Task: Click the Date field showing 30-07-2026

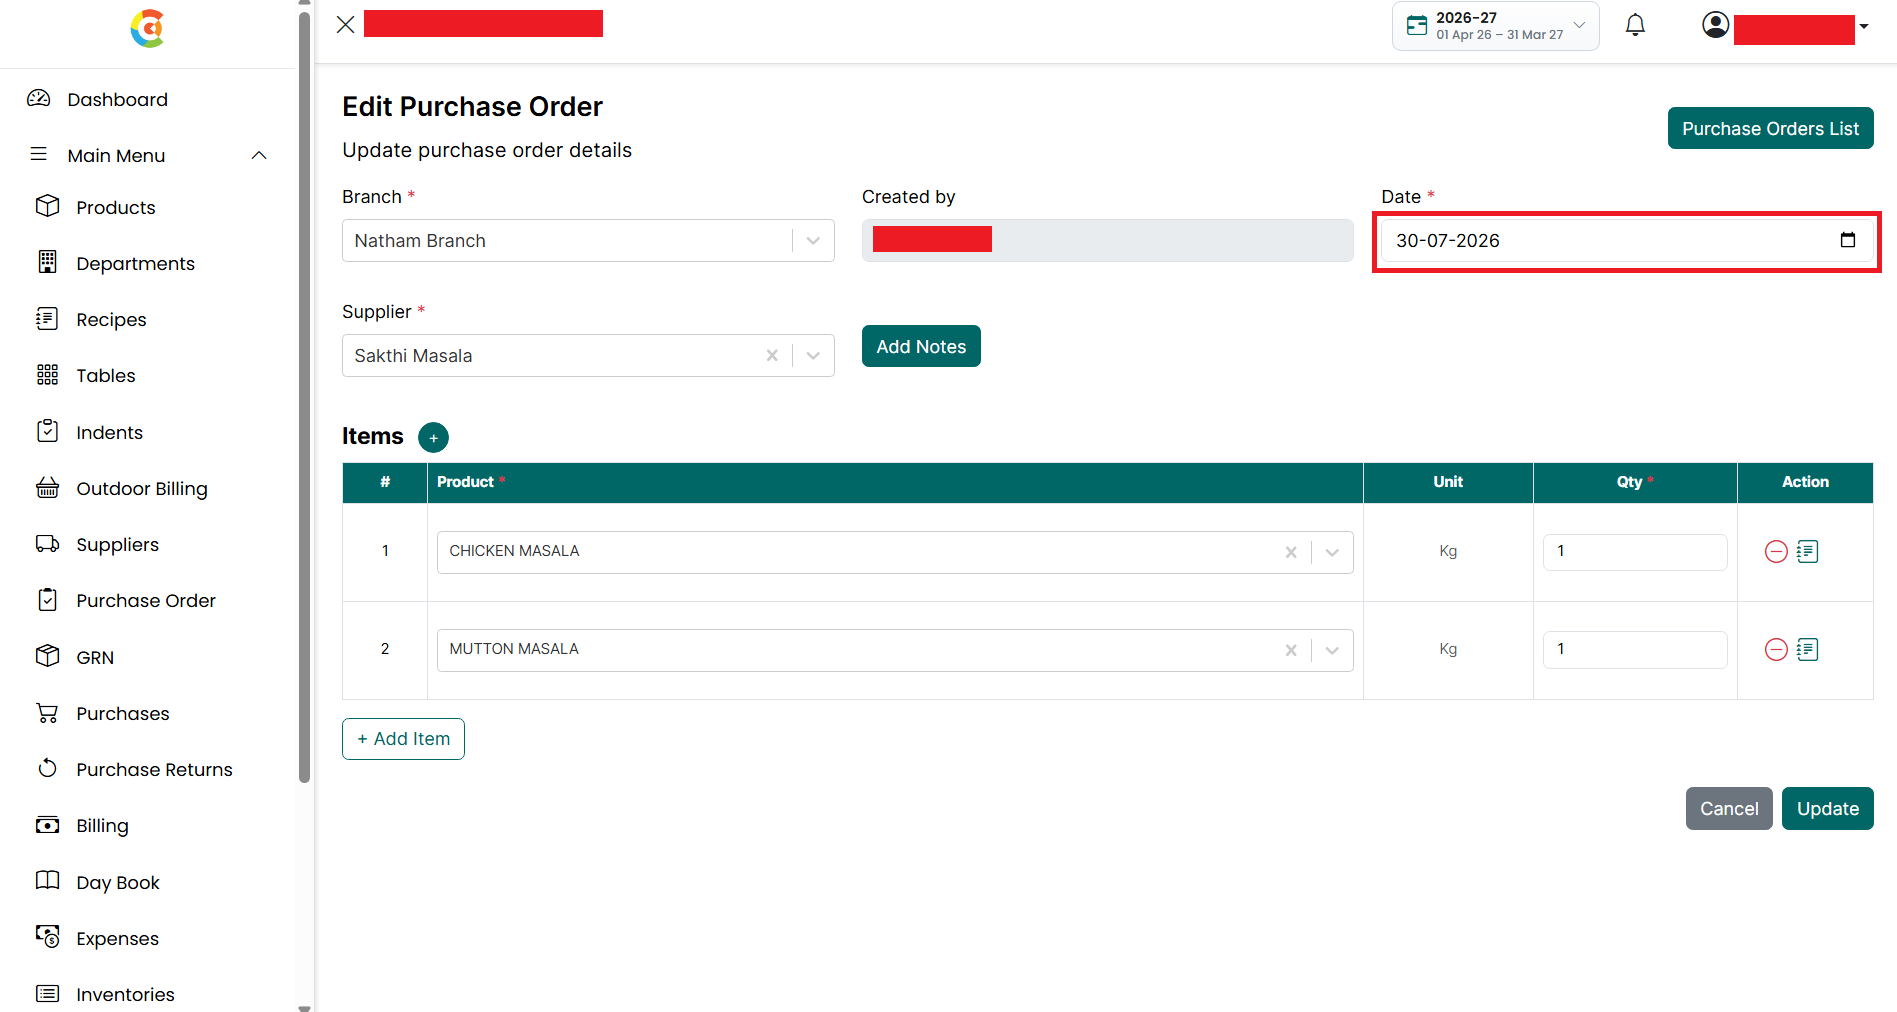Action: [1626, 241]
